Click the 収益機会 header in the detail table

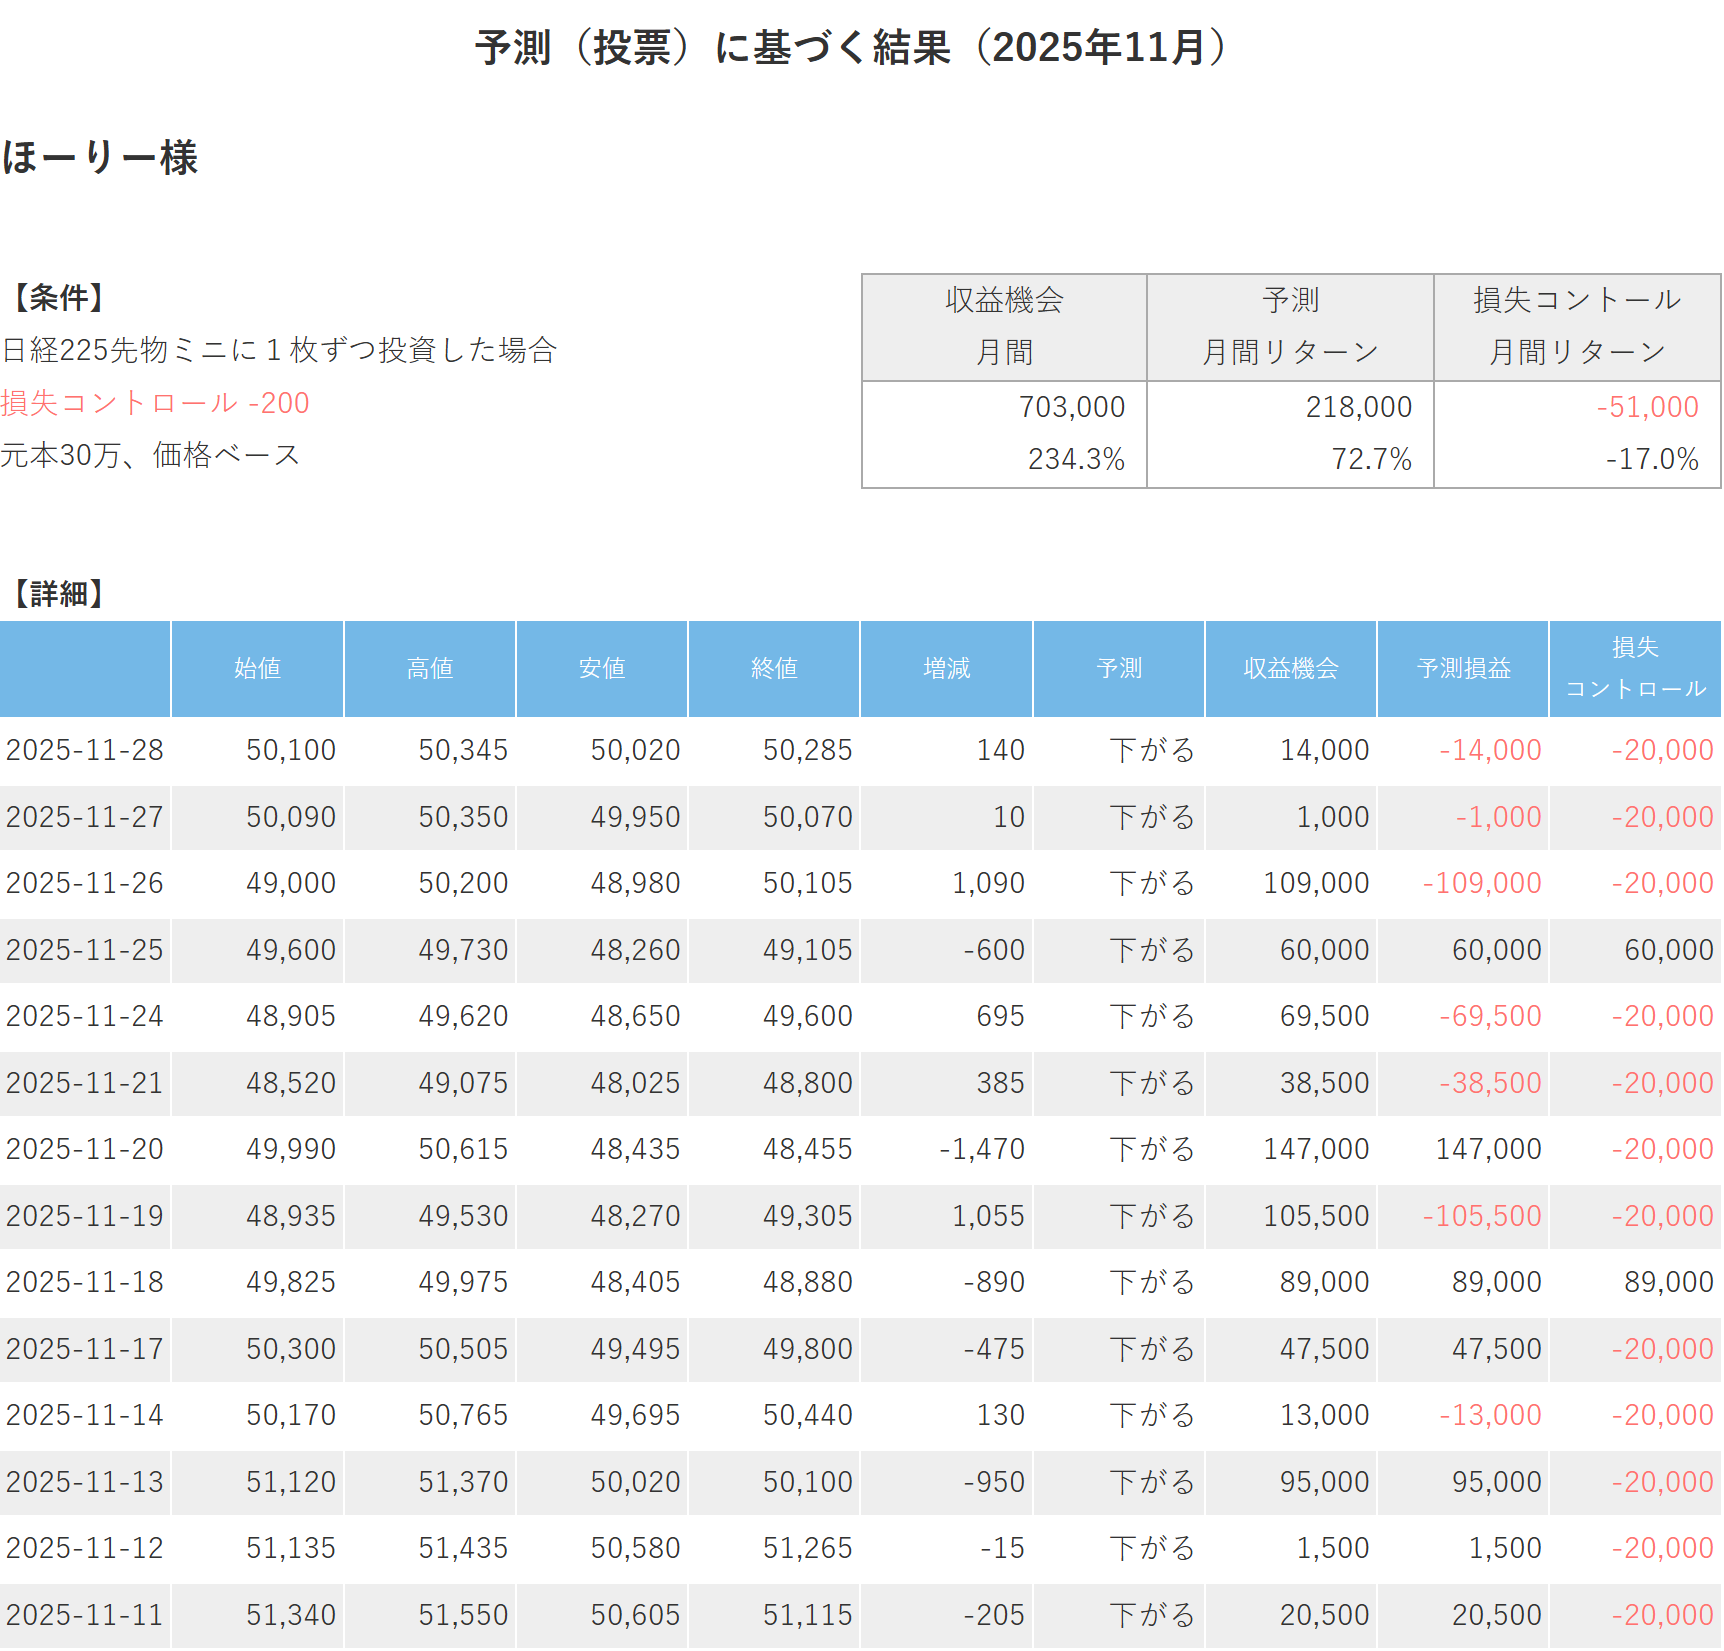pos(1291,668)
